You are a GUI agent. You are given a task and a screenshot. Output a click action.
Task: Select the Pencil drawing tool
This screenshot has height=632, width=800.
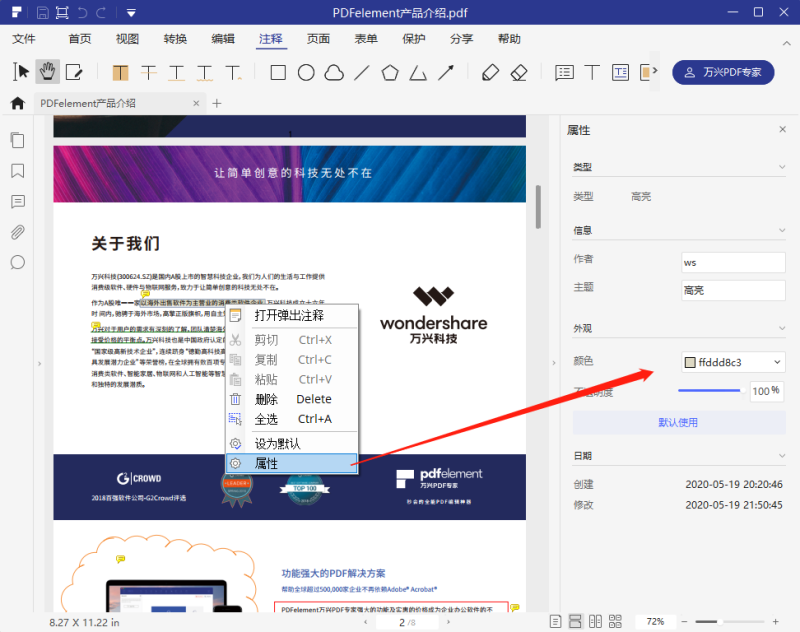tap(489, 71)
